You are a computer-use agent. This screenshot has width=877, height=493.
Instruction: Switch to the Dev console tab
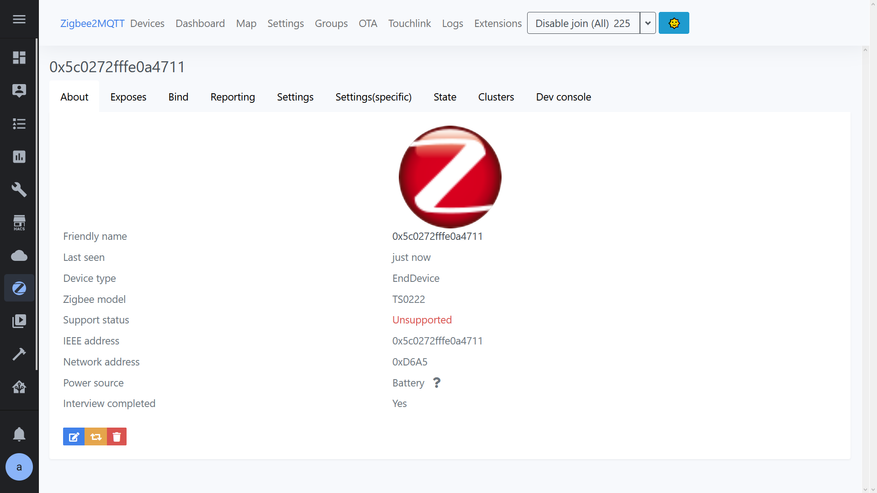tap(563, 97)
